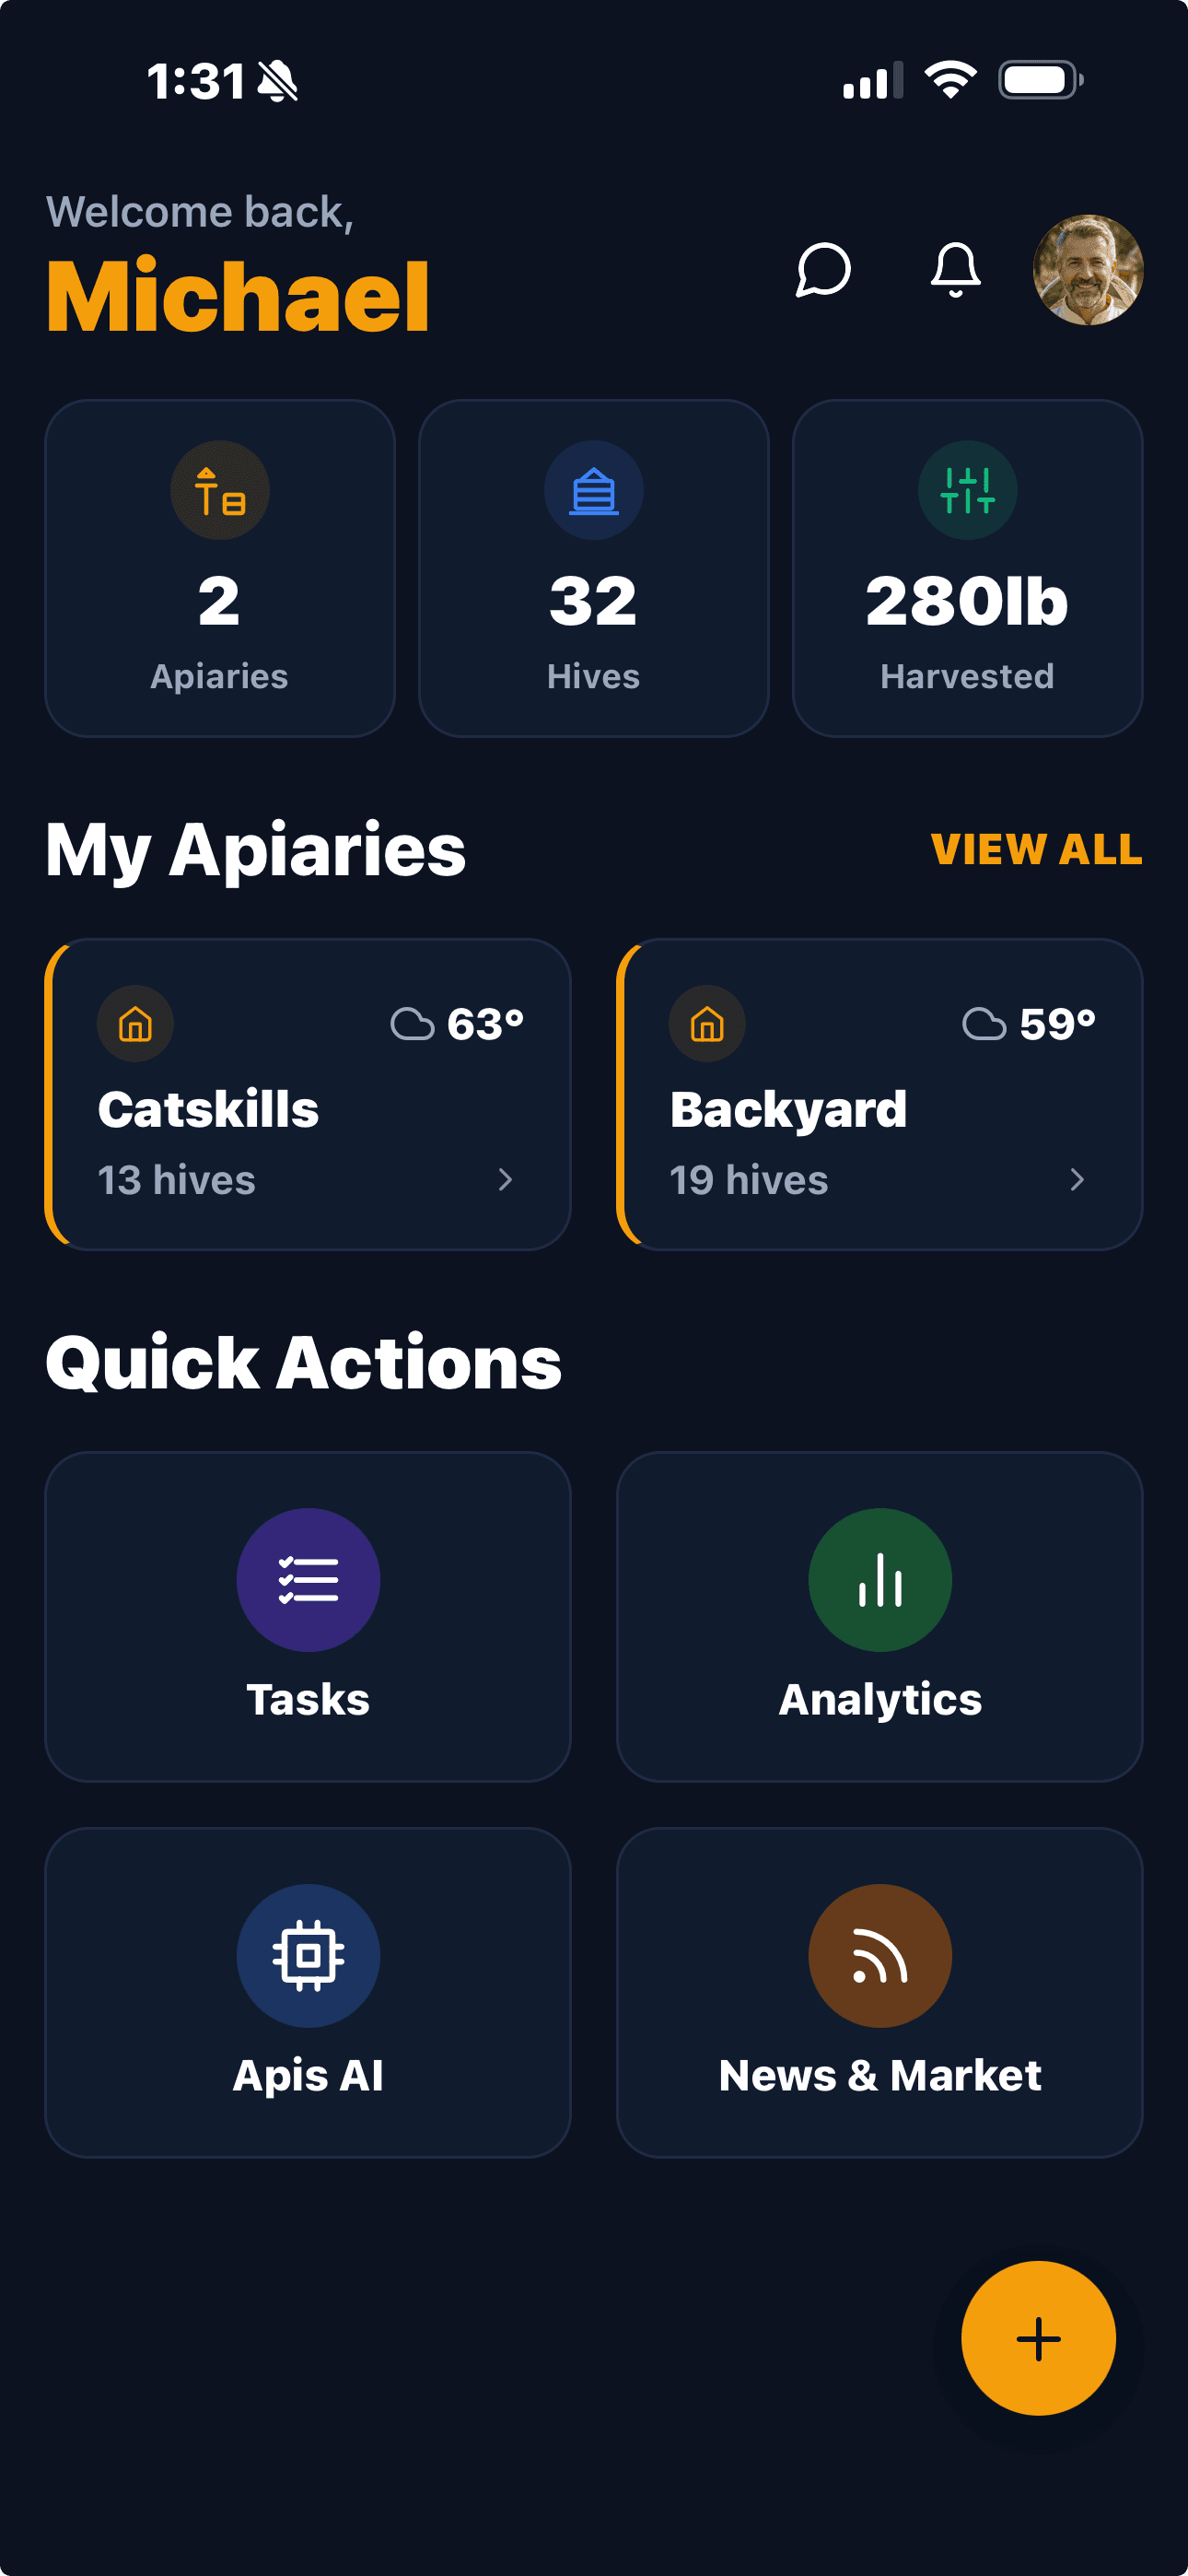Select the Analytics bar chart icon

[x=879, y=1579]
